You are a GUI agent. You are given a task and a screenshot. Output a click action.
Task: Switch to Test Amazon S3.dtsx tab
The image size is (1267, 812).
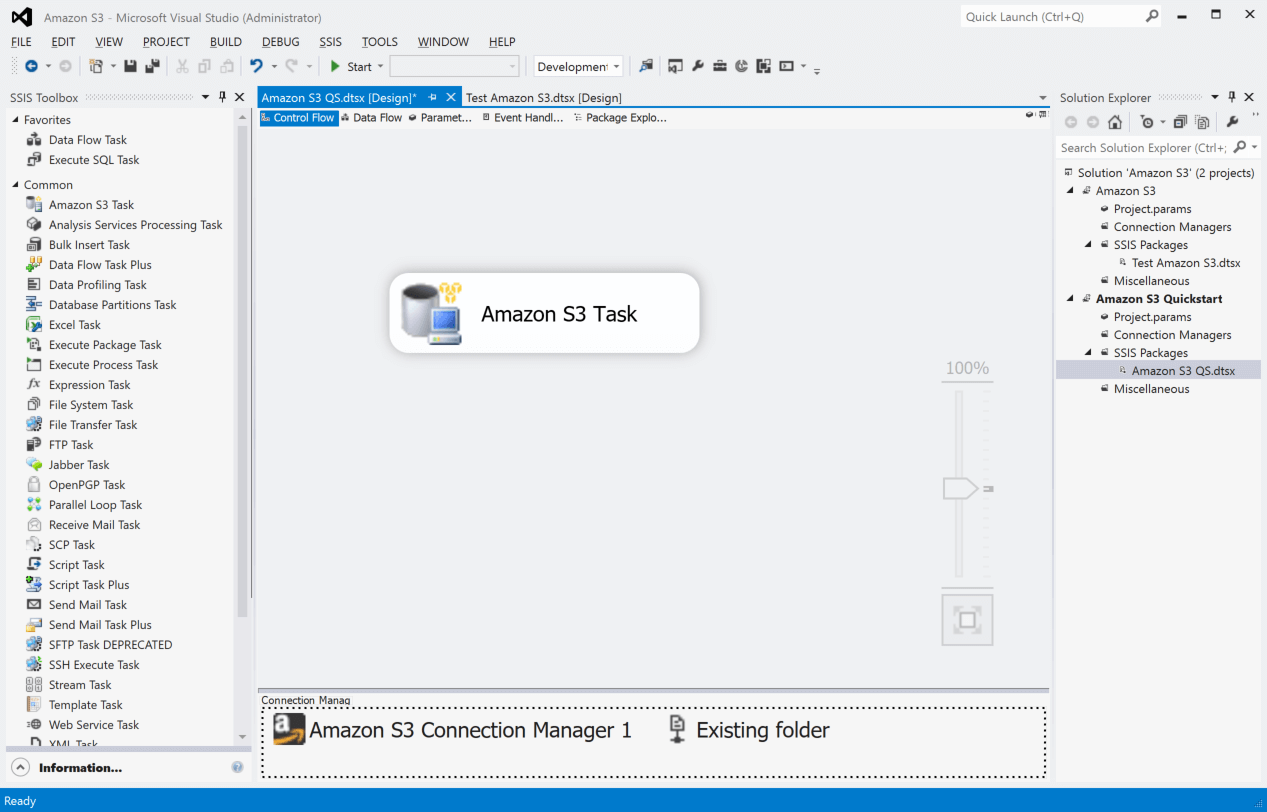click(544, 97)
